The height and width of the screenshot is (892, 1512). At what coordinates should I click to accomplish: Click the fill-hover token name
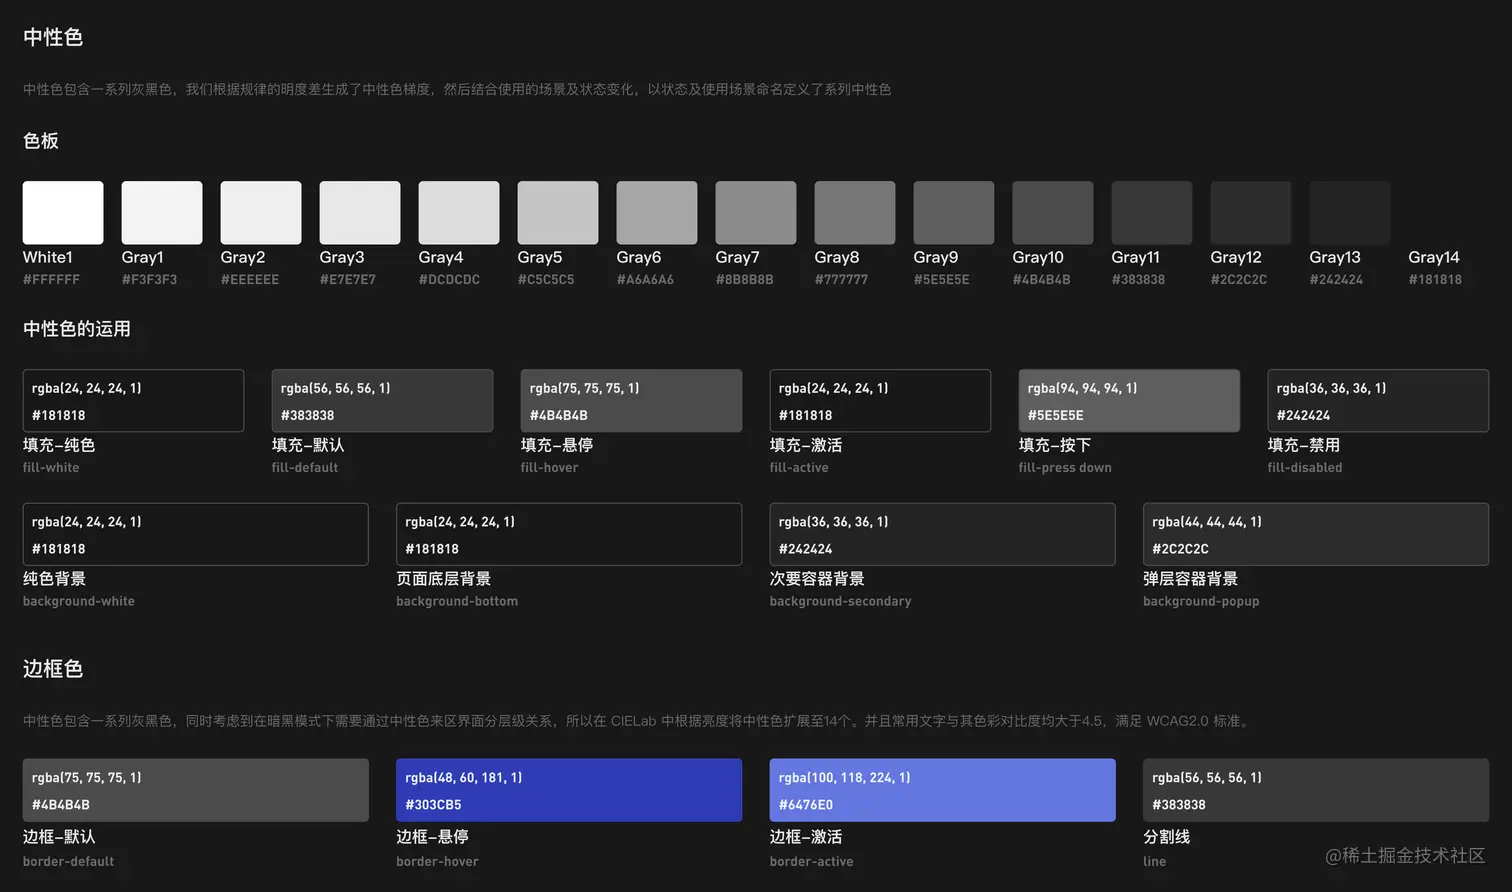coord(549,468)
